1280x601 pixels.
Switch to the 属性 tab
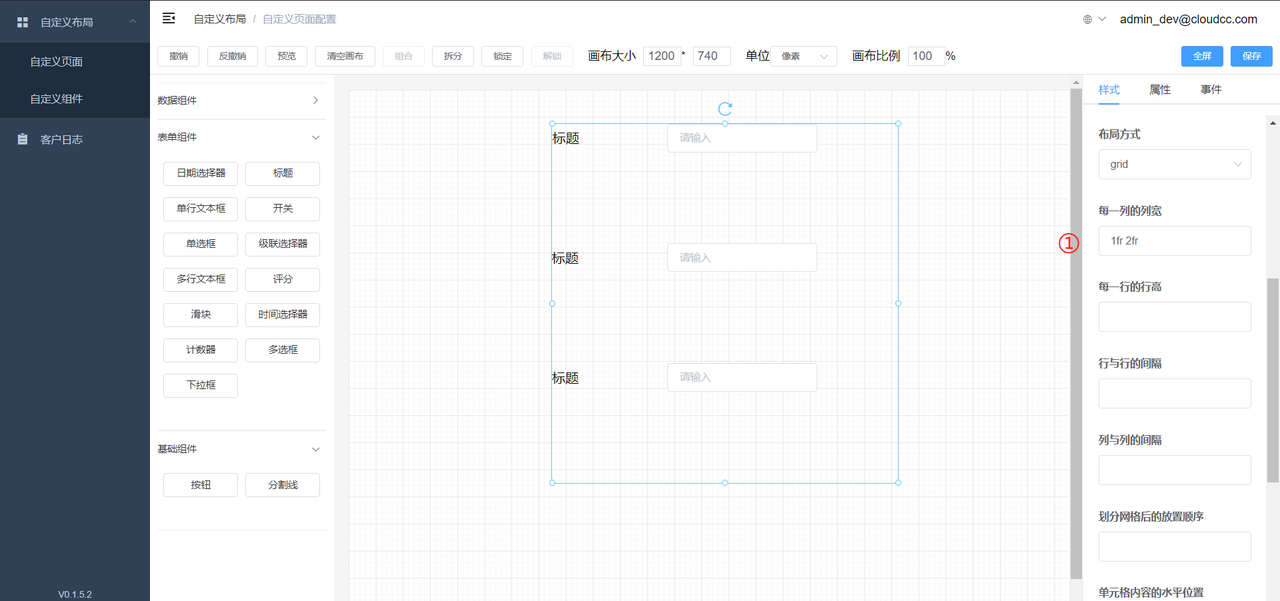(1160, 90)
